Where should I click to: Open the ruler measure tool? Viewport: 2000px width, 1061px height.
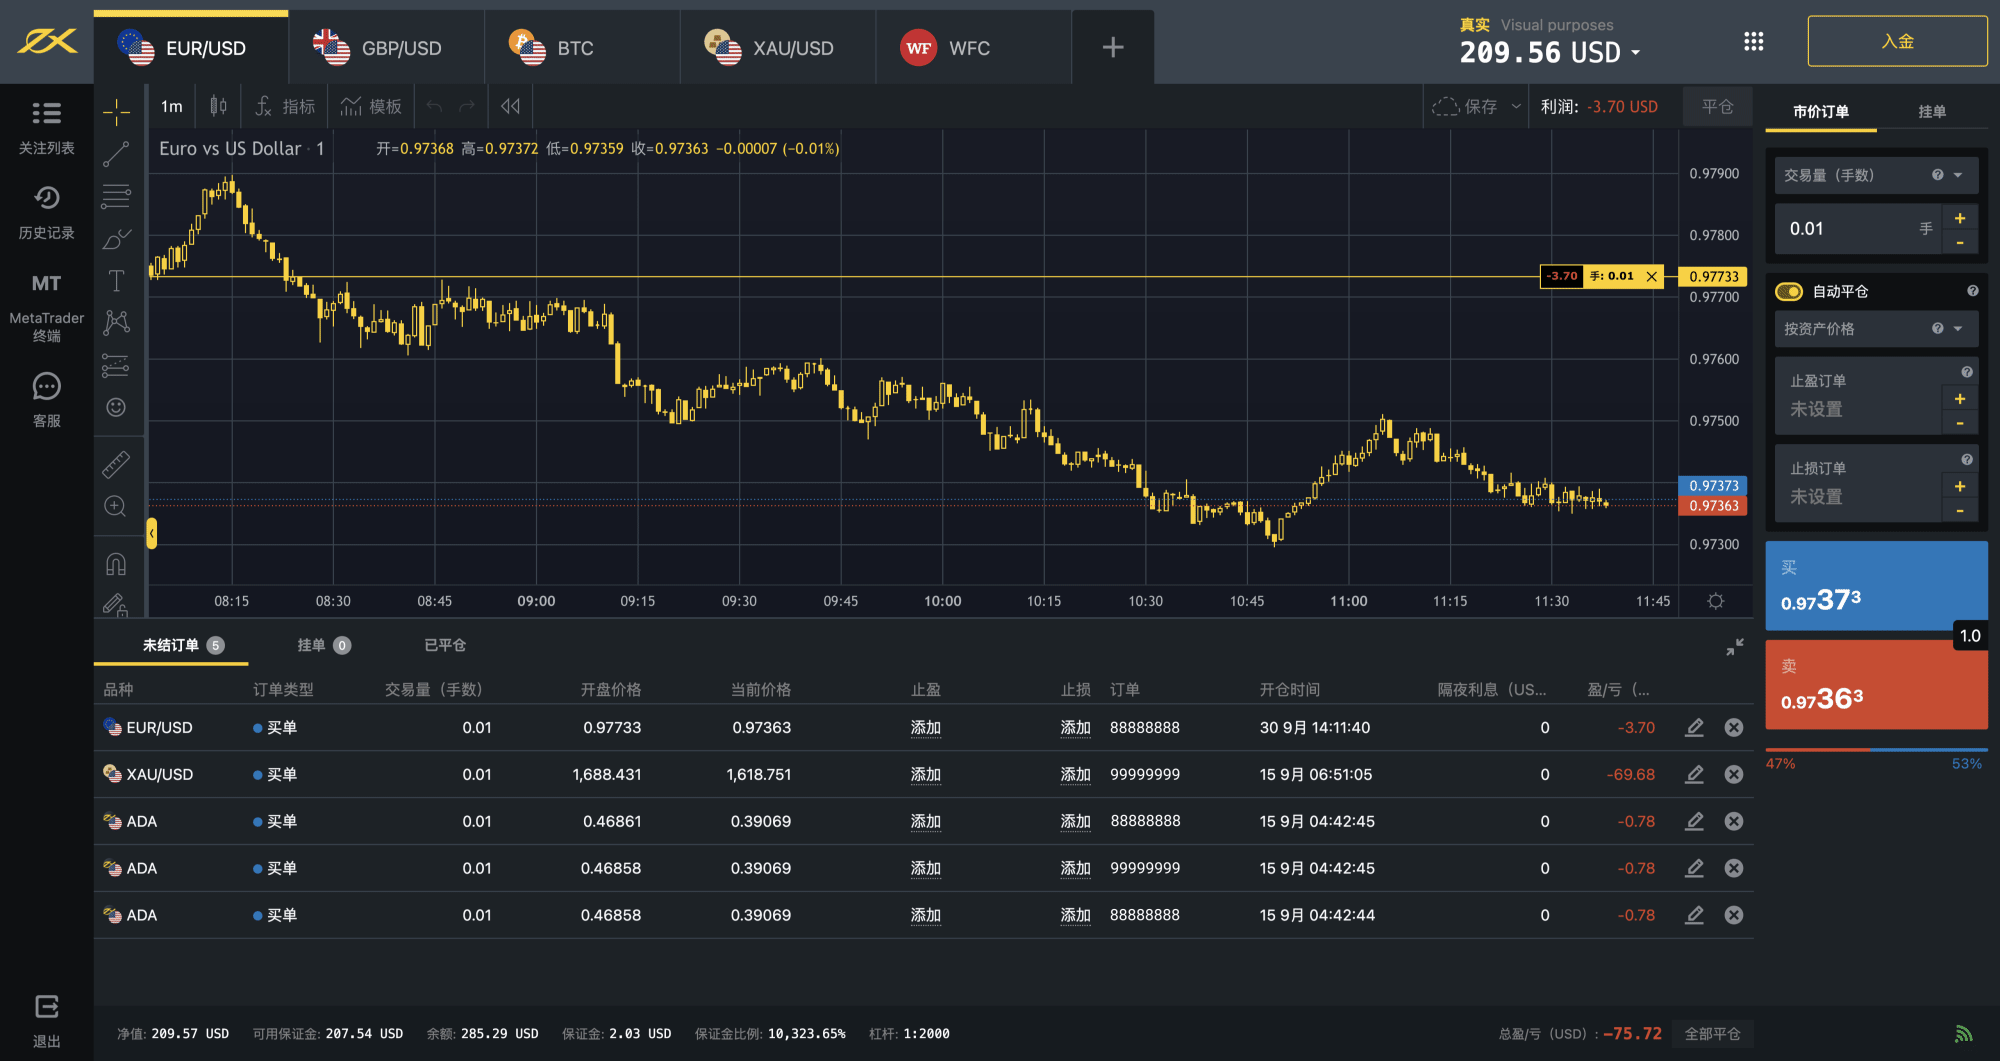[116, 464]
